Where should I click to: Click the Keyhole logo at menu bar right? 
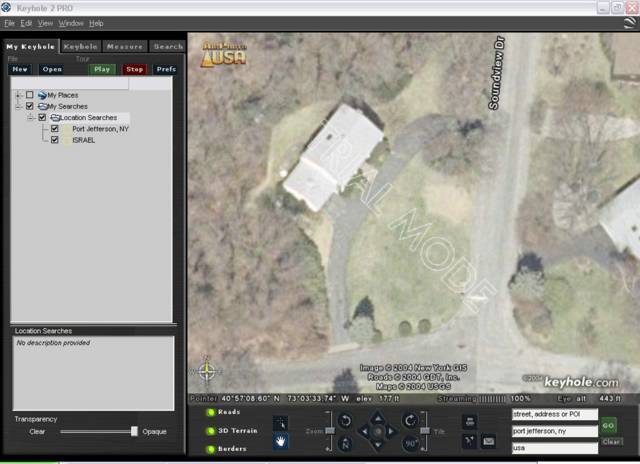click(630, 23)
